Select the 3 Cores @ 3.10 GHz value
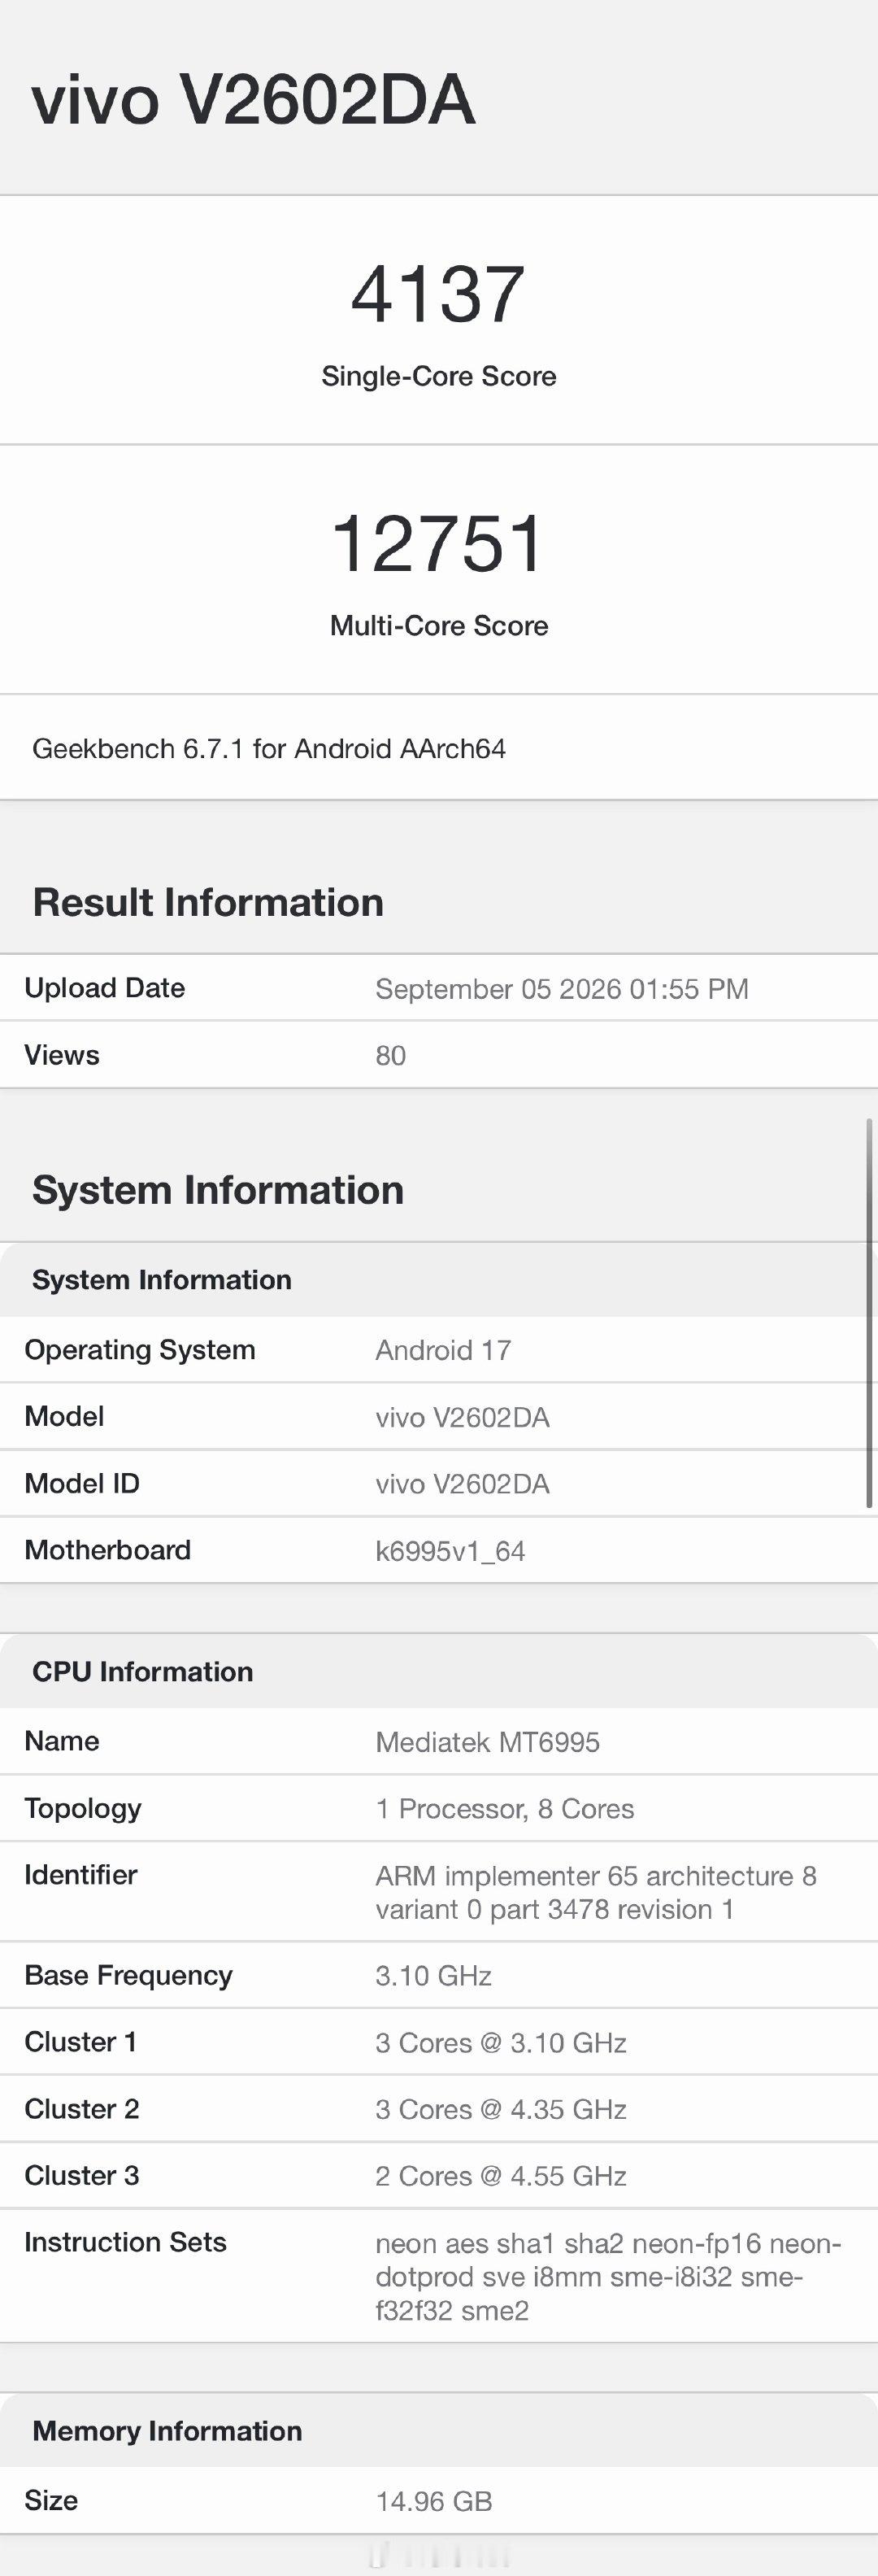This screenshot has height=2576, width=878. pos(501,2043)
